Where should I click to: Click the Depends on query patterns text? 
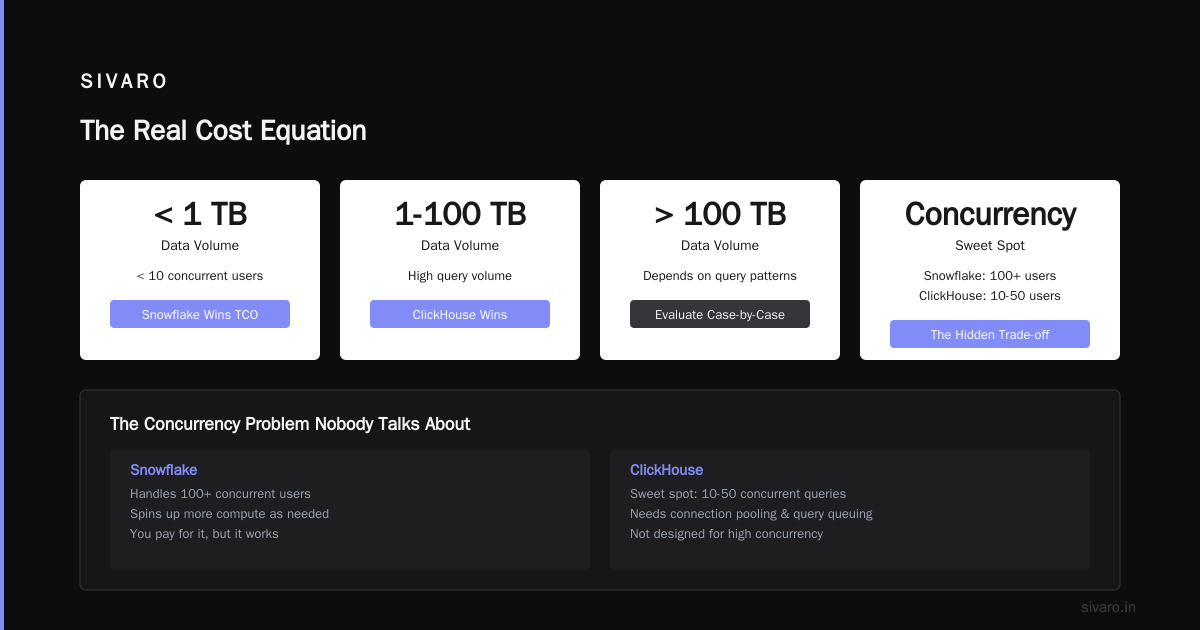tap(720, 276)
